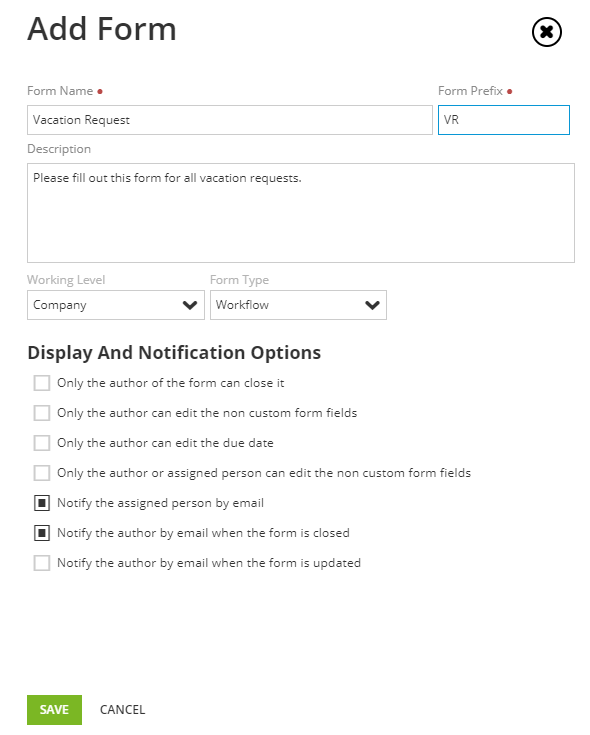This screenshot has height=735, width=590.
Task: Click into the Form Prefix field showing VR
Action: pyautogui.click(x=504, y=120)
